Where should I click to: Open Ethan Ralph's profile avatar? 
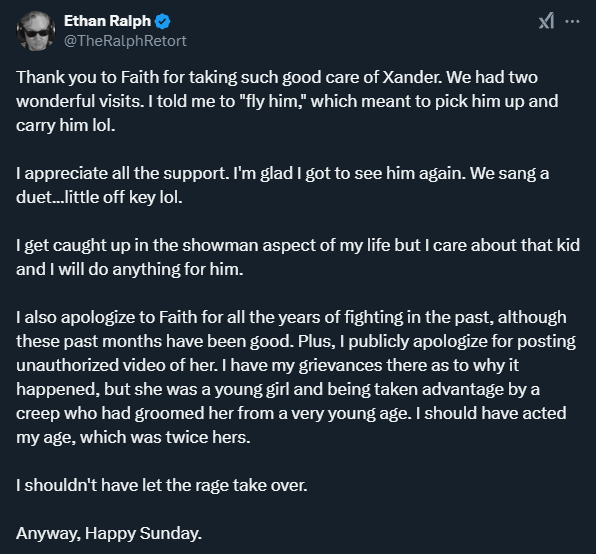click(x=36, y=31)
